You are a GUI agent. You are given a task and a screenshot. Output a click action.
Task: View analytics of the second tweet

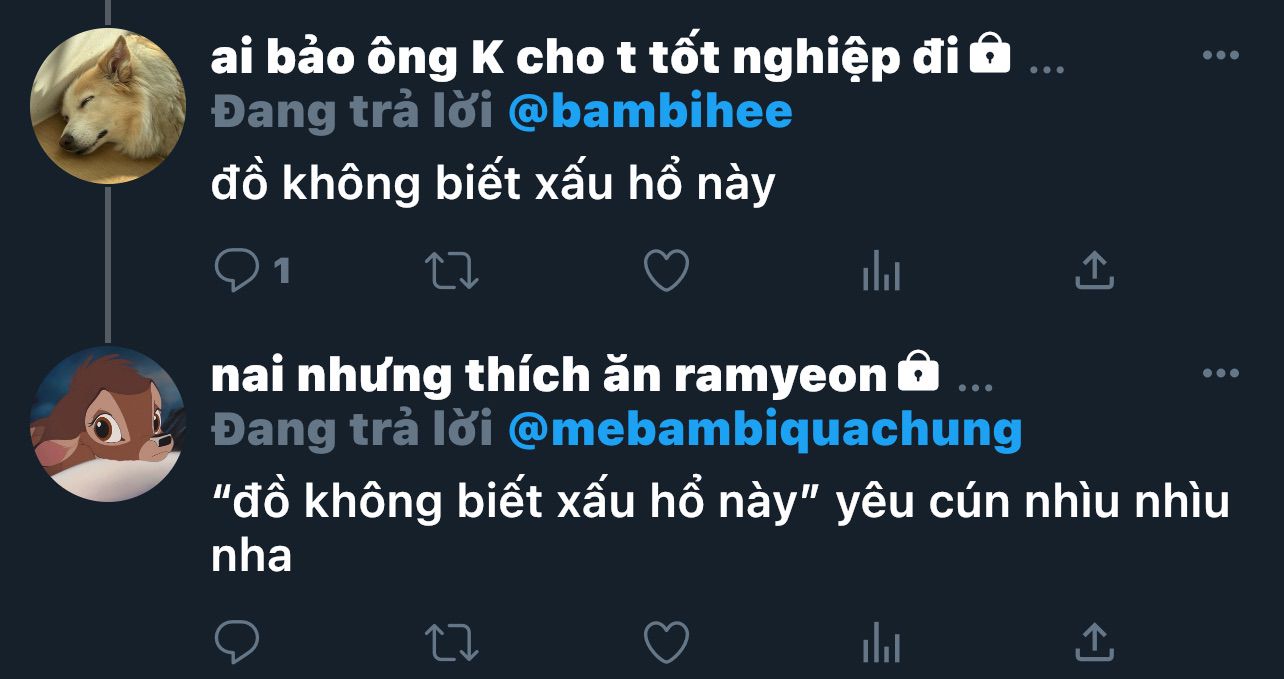click(x=881, y=643)
